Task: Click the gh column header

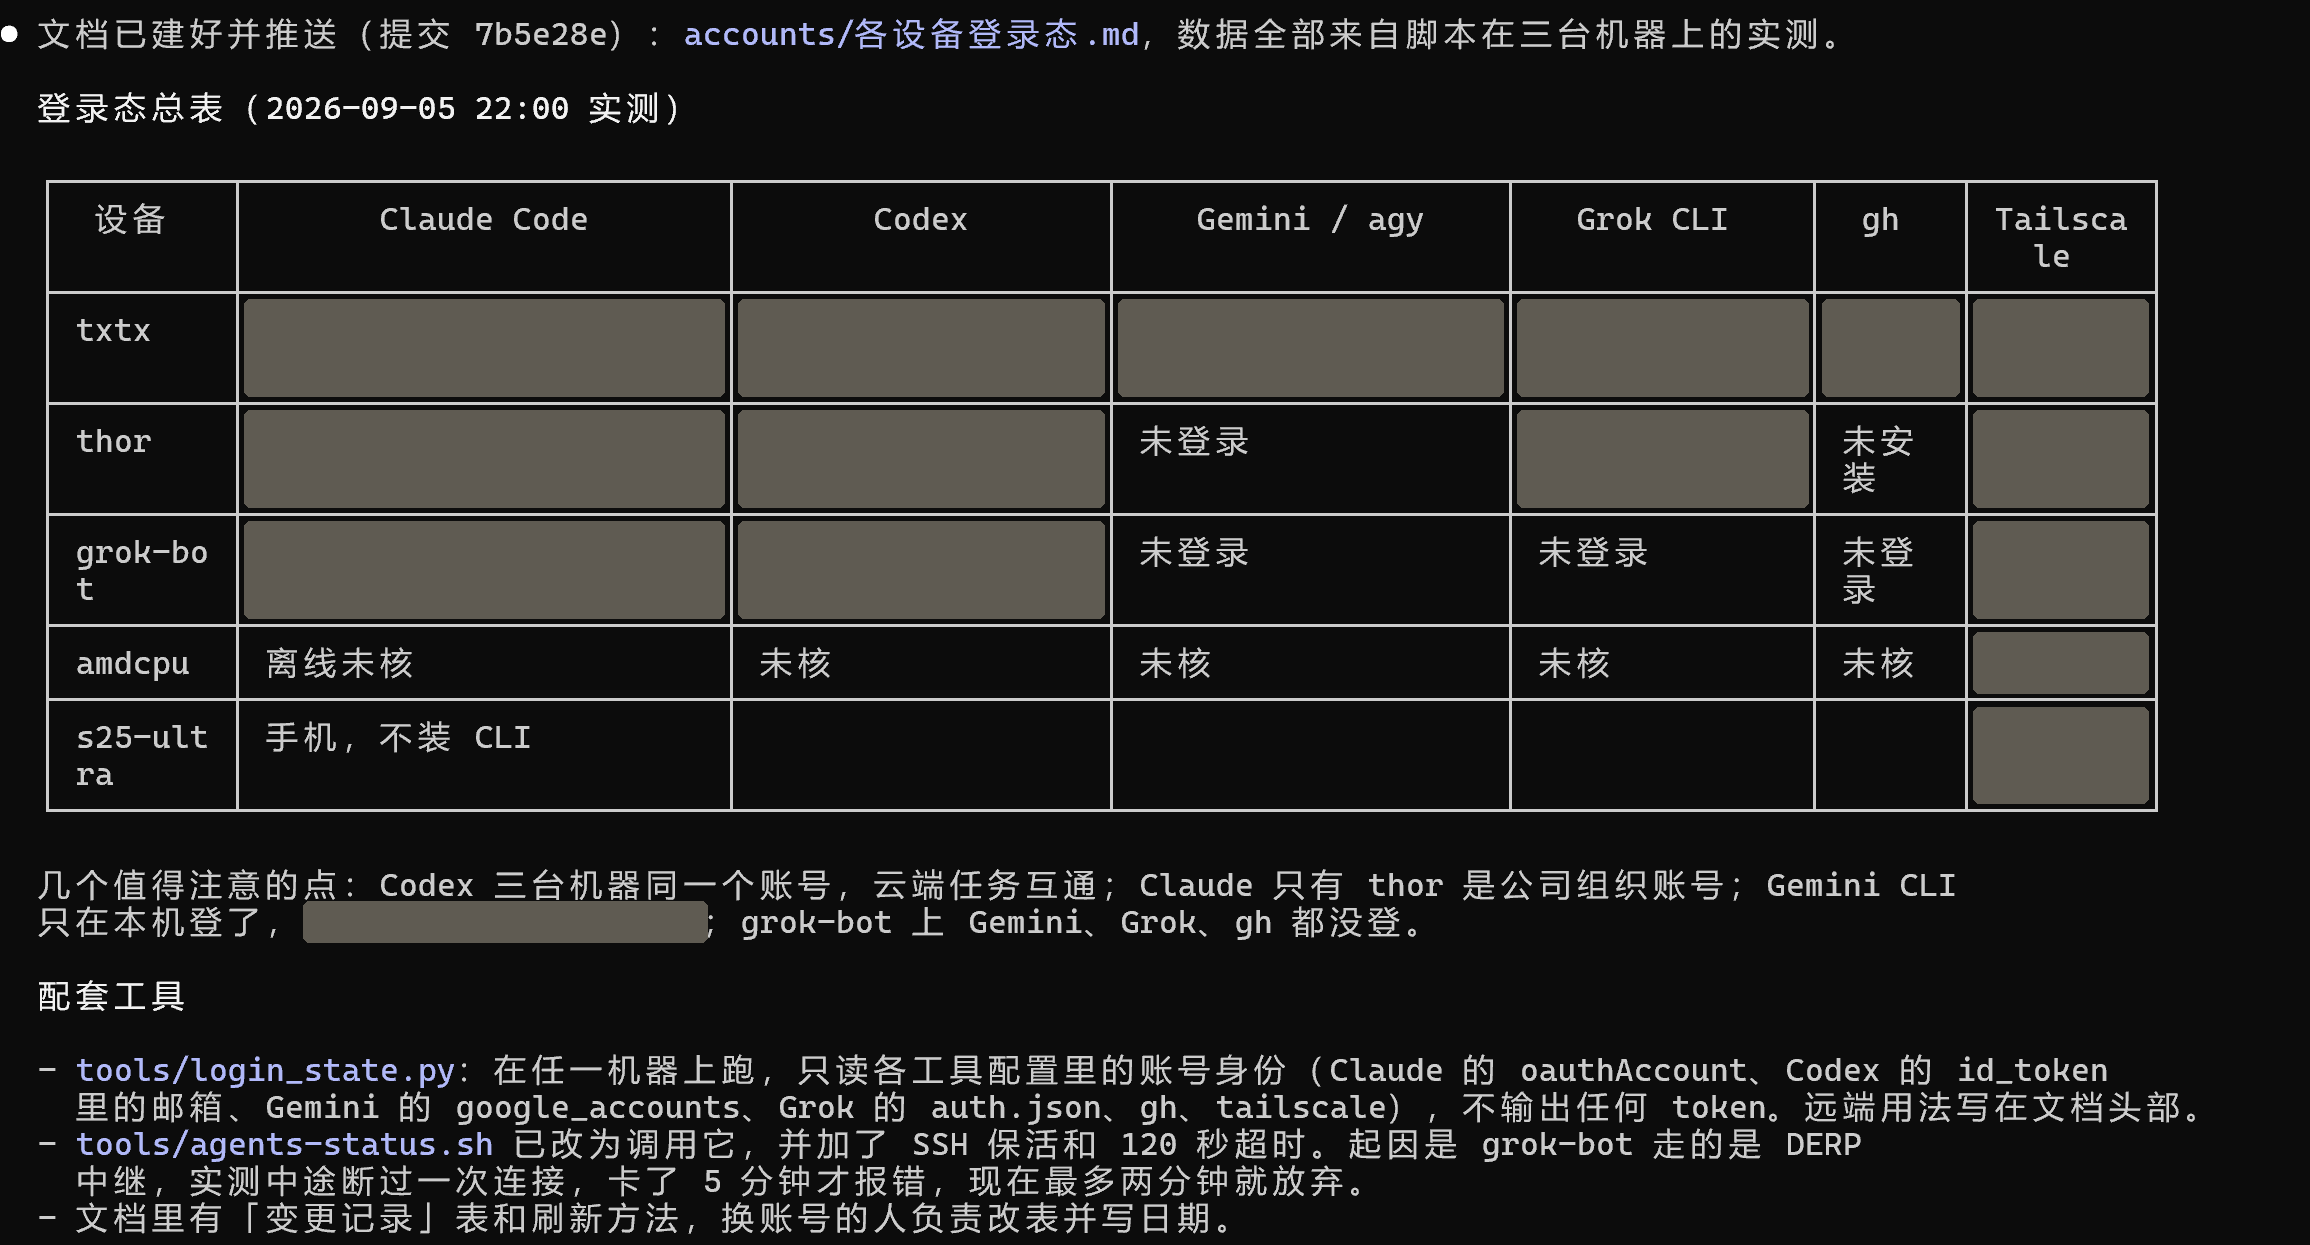Action: click(1880, 220)
